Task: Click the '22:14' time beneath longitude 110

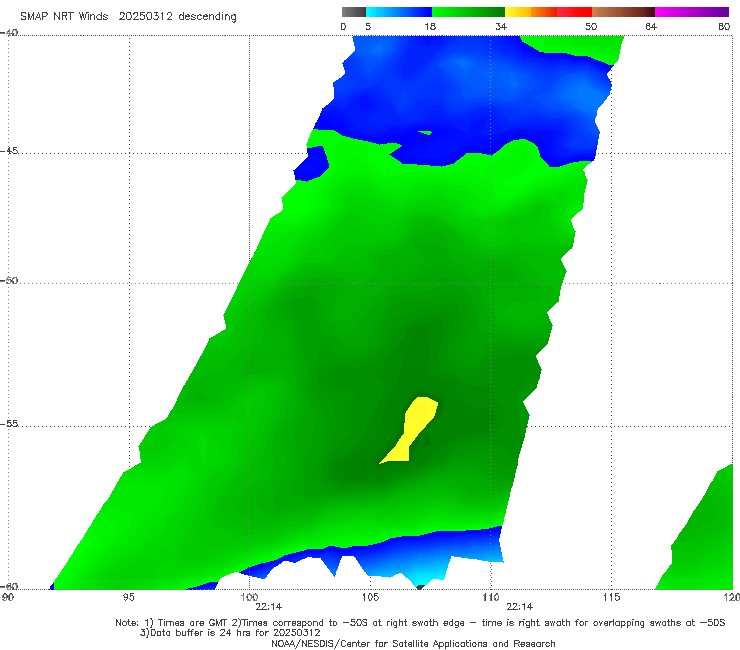Action: pyautogui.click(x=520, y=607)
